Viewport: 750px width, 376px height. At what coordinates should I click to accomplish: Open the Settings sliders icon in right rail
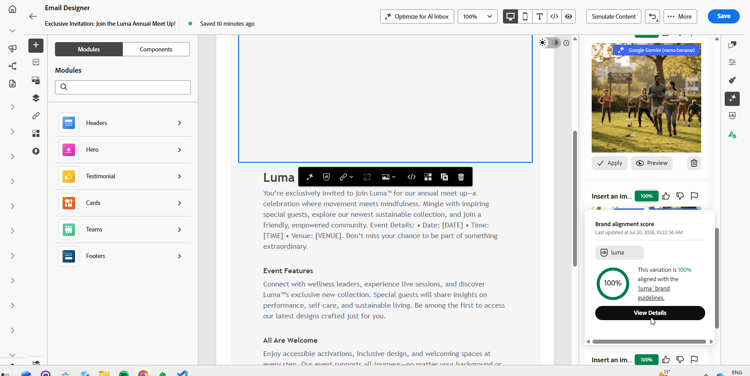732,63
